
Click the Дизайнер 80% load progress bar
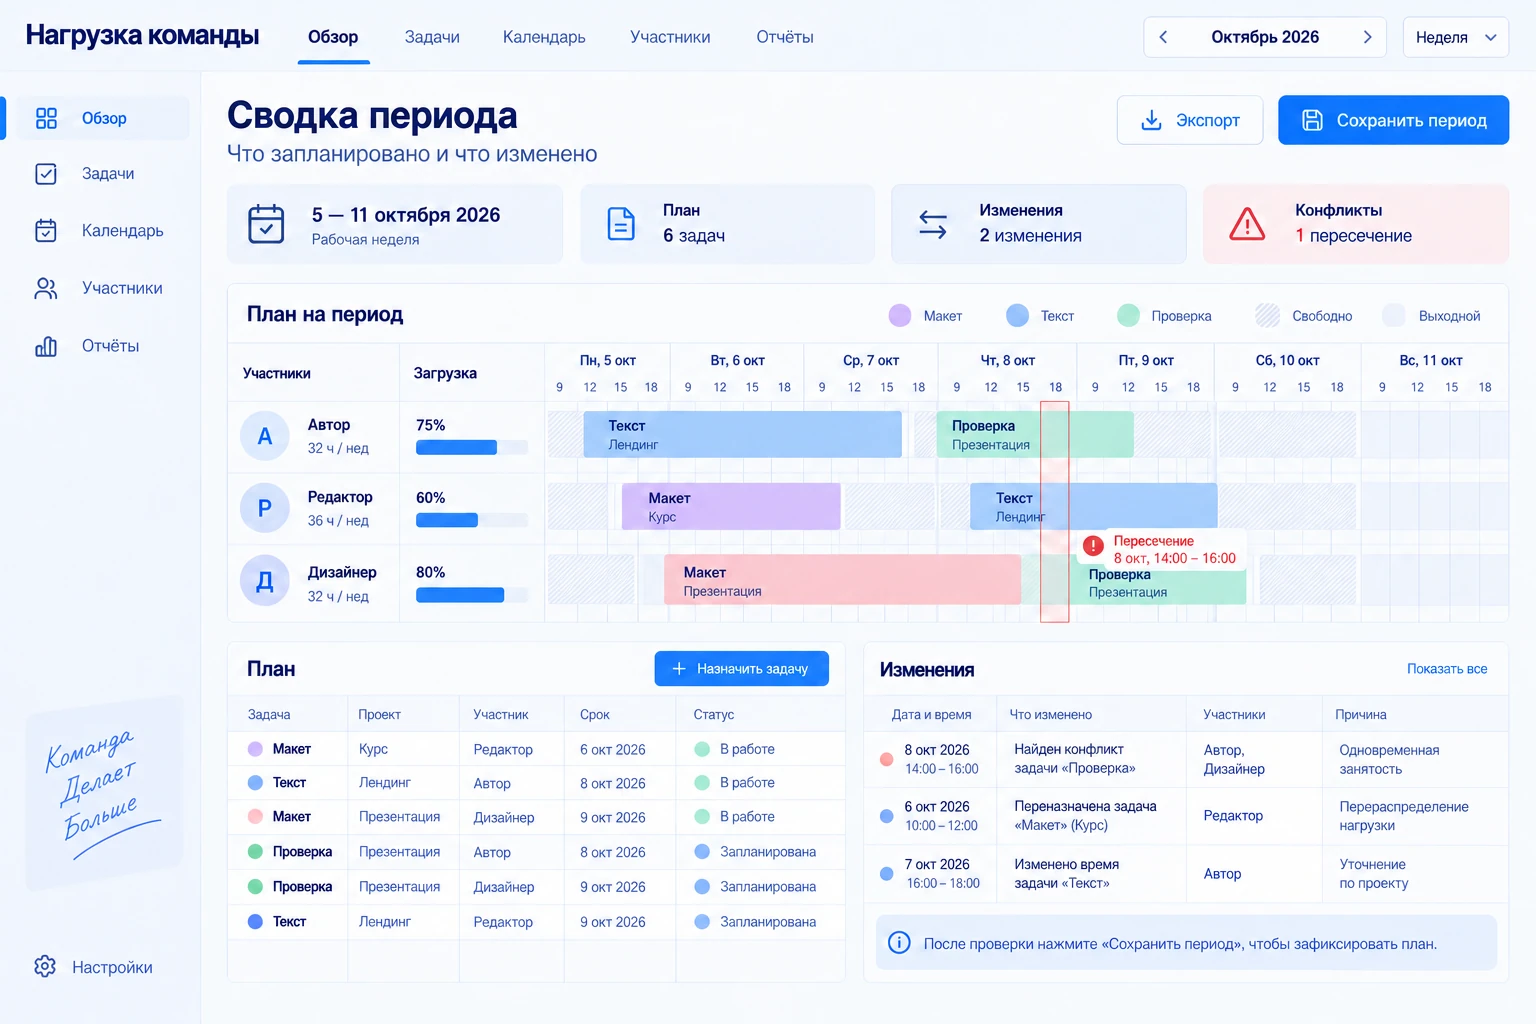(x=471, y=595)
